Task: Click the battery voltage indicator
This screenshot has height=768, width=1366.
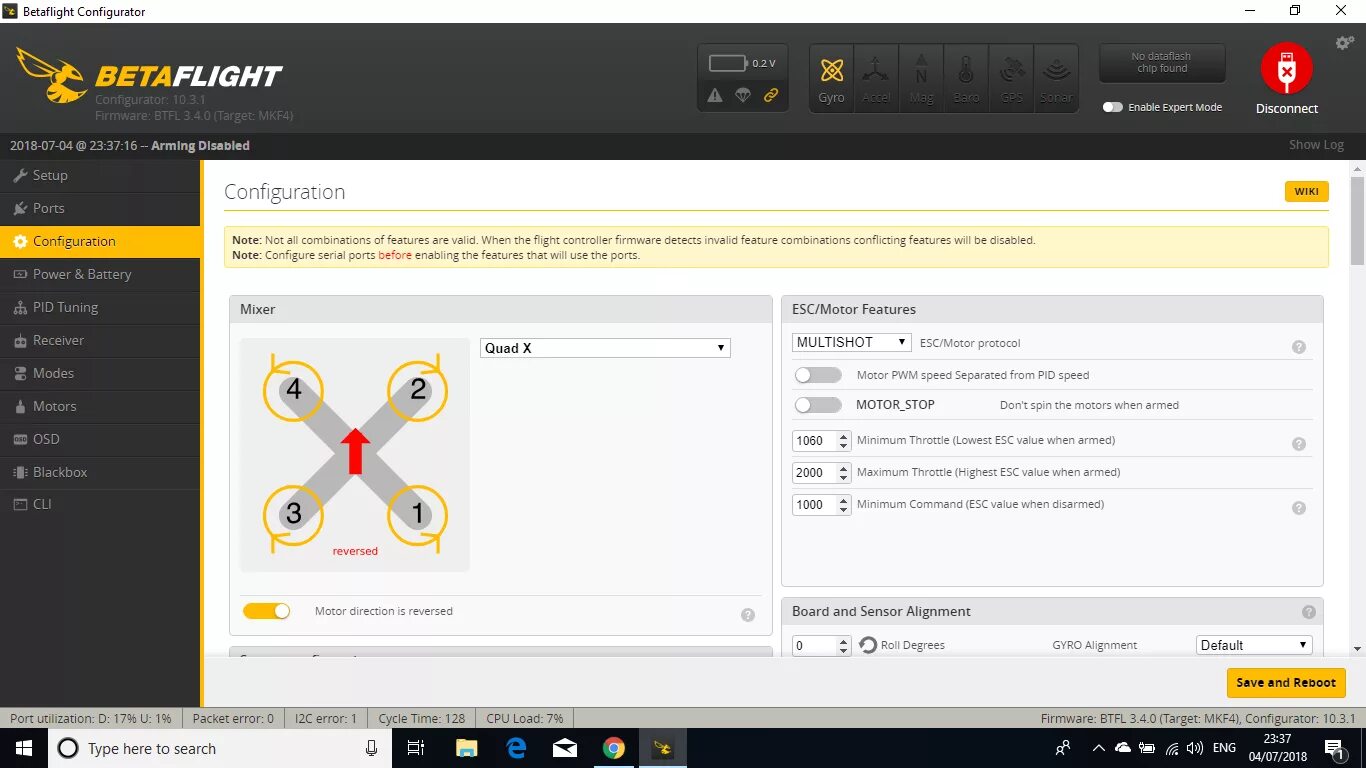Action: click(742, 63)
